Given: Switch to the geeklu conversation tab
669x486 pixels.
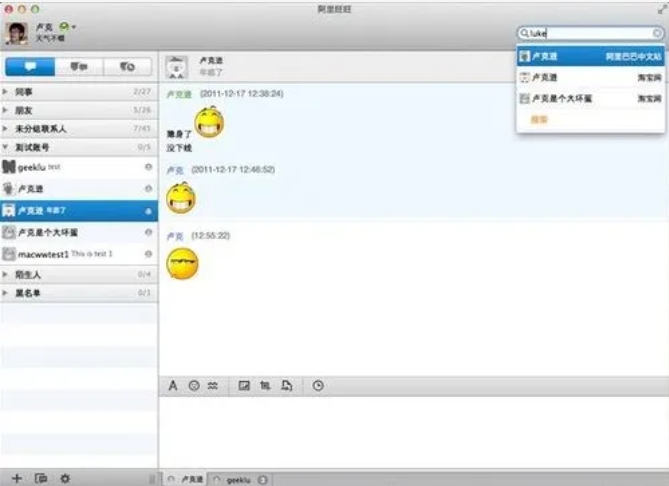Looking at the screenshot, I should 240,480.
